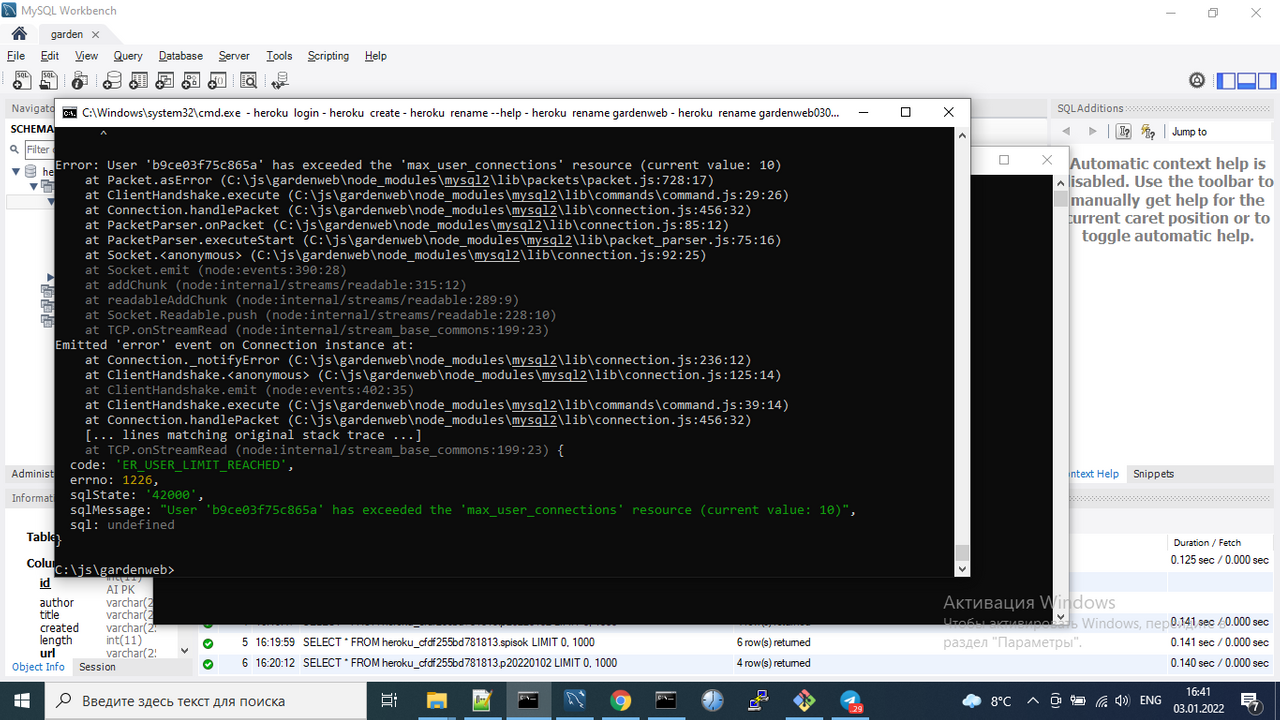Search table data toolbar icon
Screen dimensions: 1280x720
tap(249, 81)
